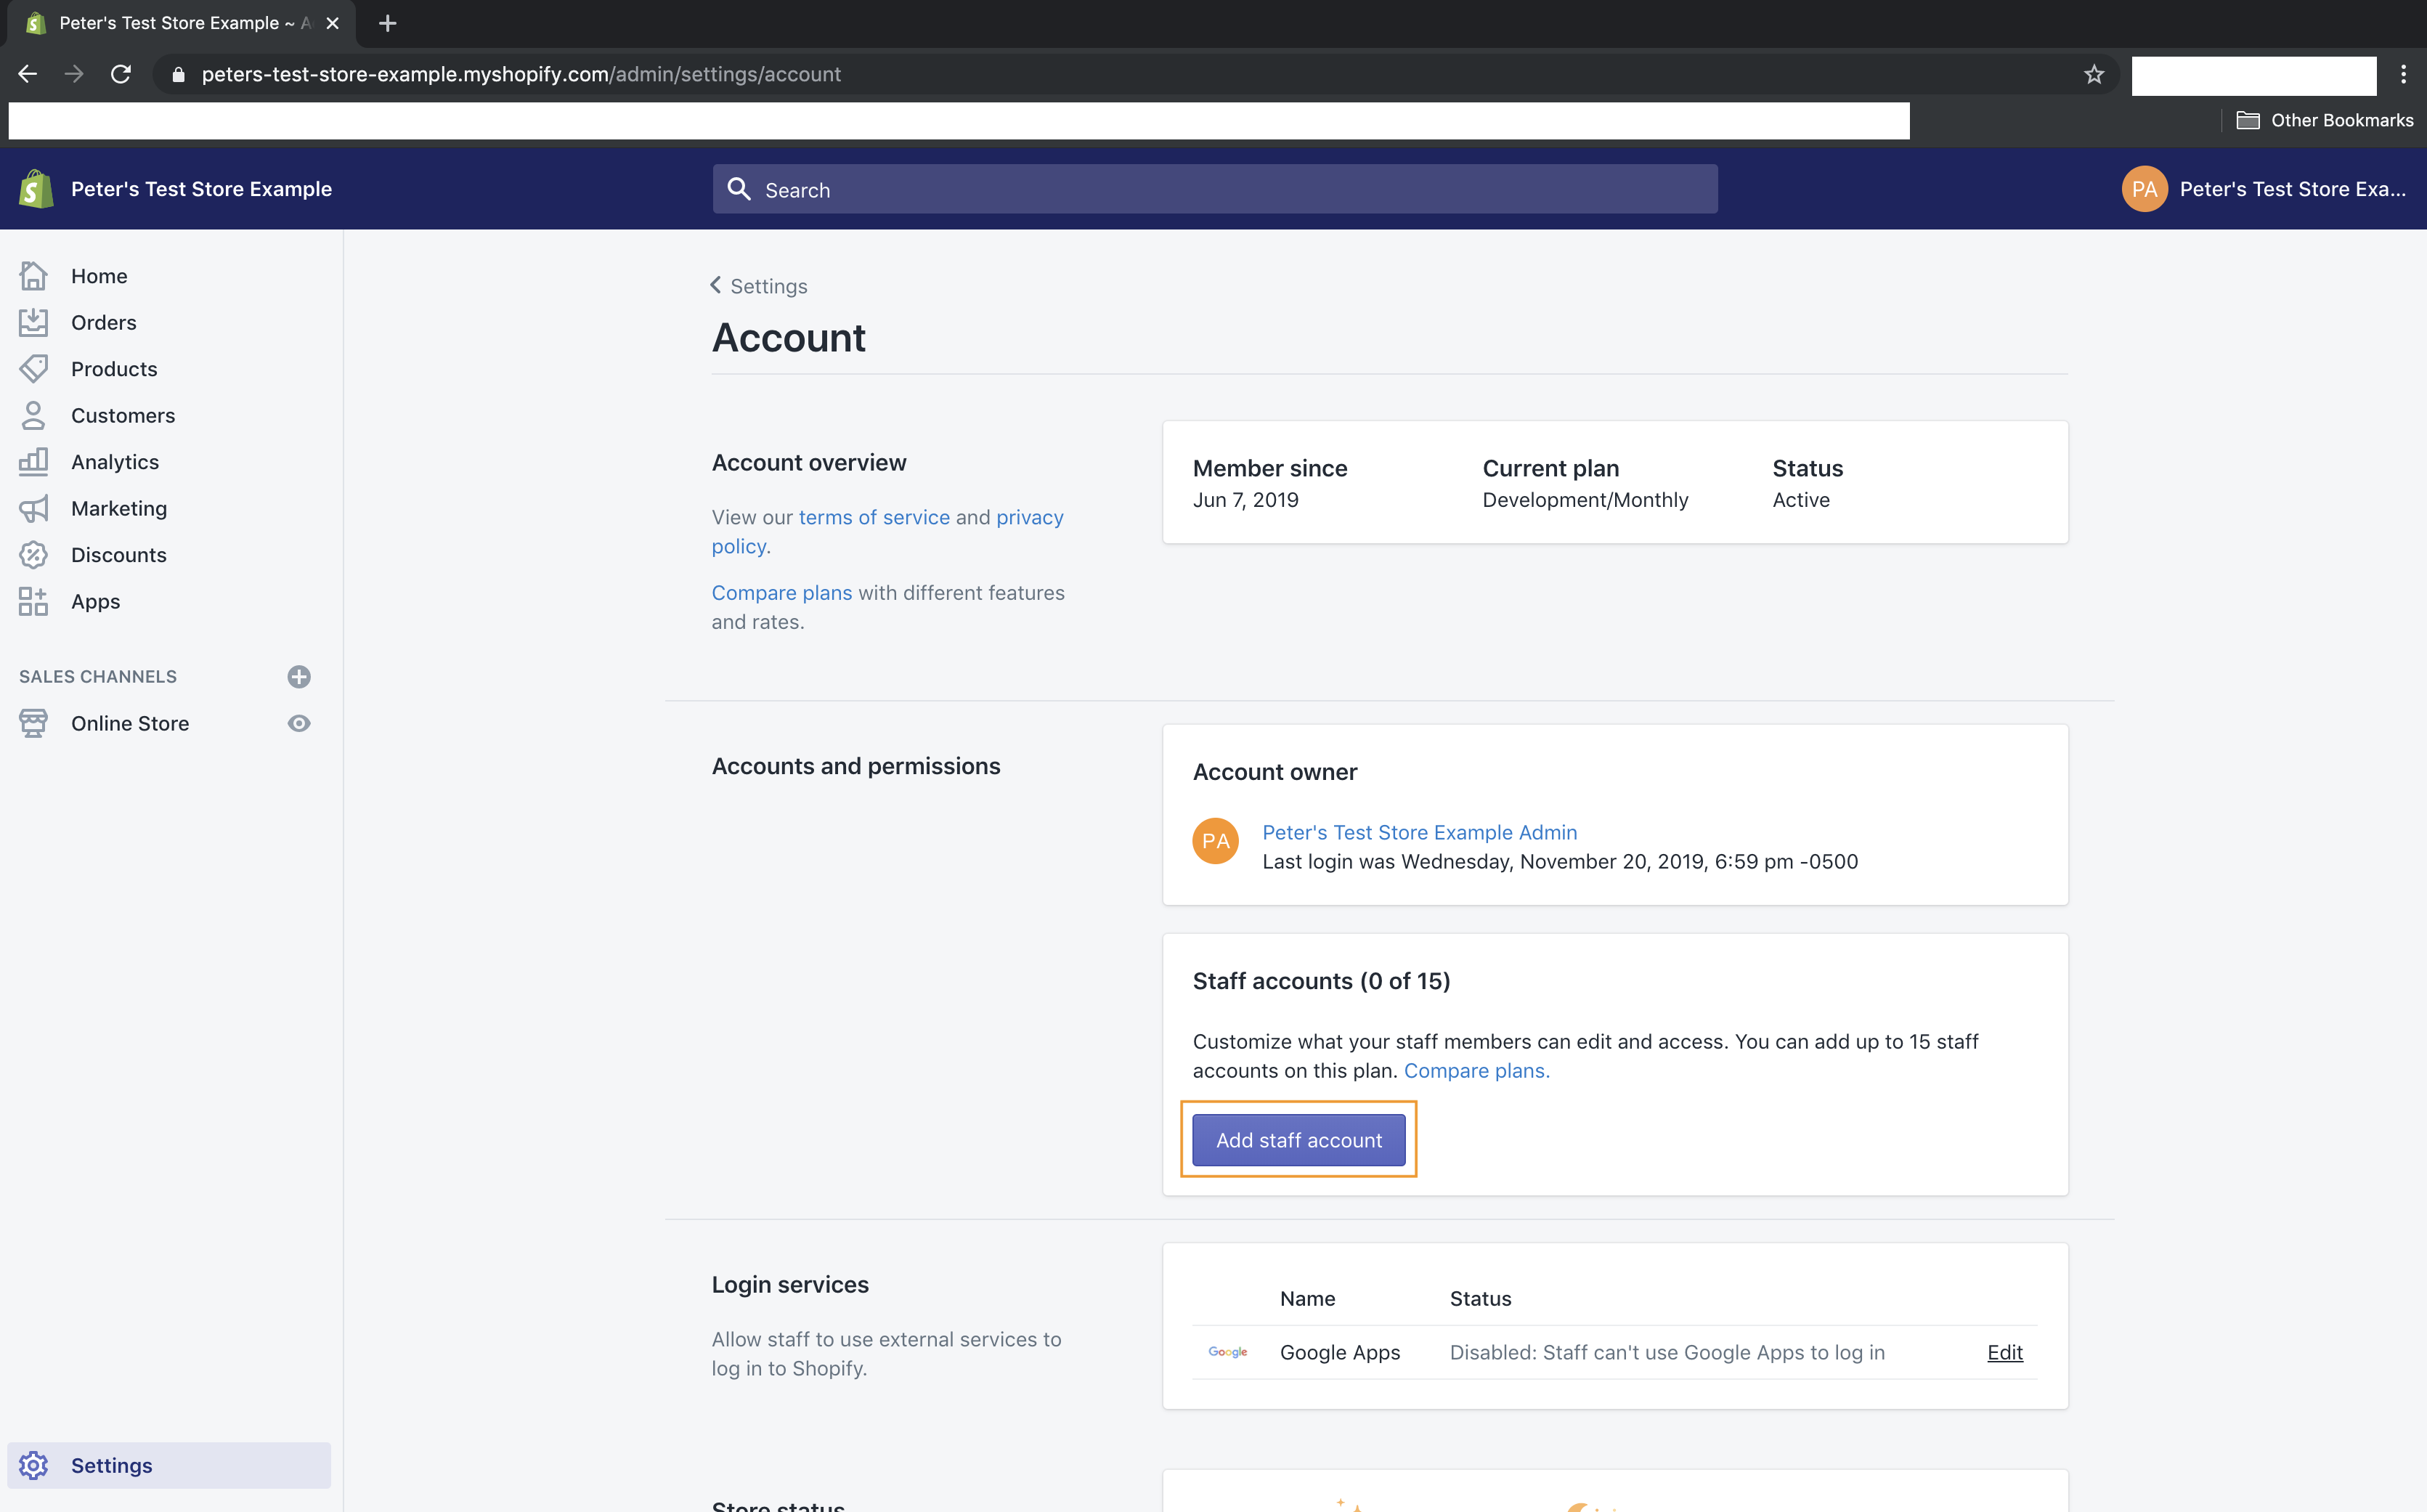The height and width of the screenshot is (1512, 2427).
Task: Edit the Google Apps login service
Action: [2004, 1352]
